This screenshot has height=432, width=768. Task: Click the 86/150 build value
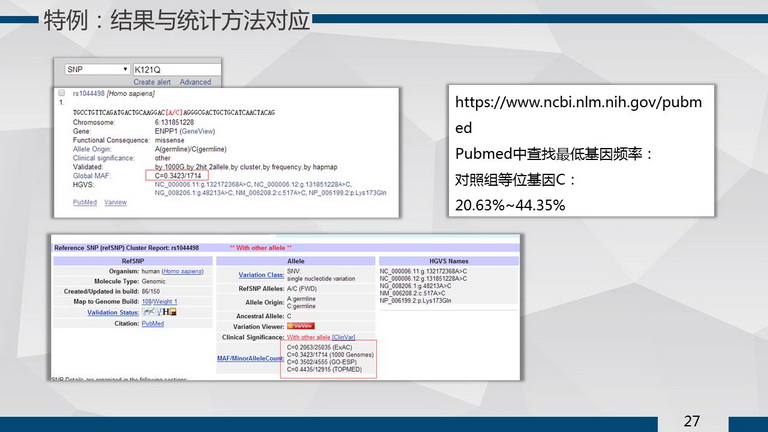click(151, 291)
